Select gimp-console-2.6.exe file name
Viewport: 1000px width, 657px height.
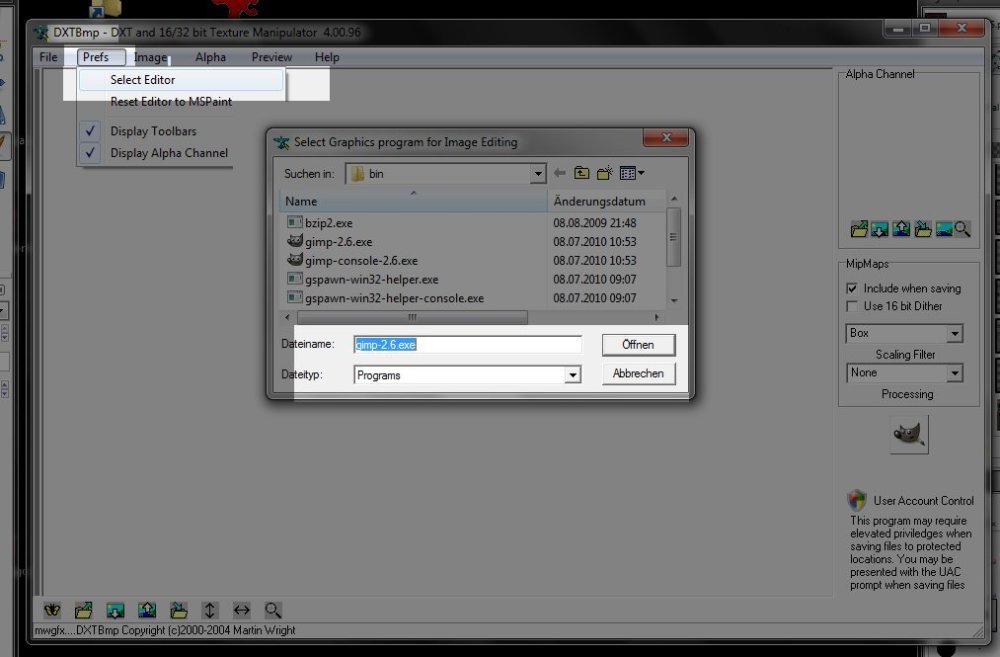coord(361,260)
